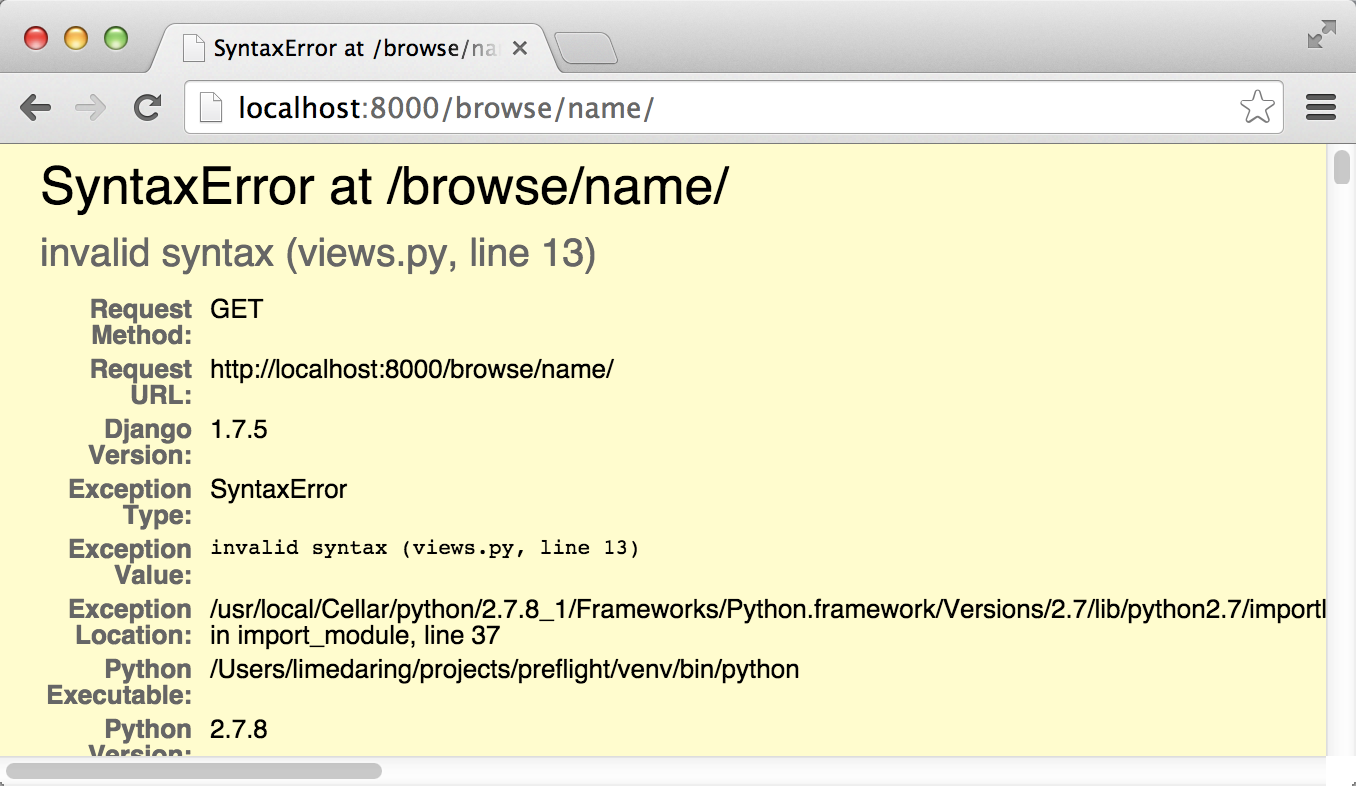Click the back navigation arrow
The height and width of the screenshot is (786, 1356).
click(x=36, y=107)
